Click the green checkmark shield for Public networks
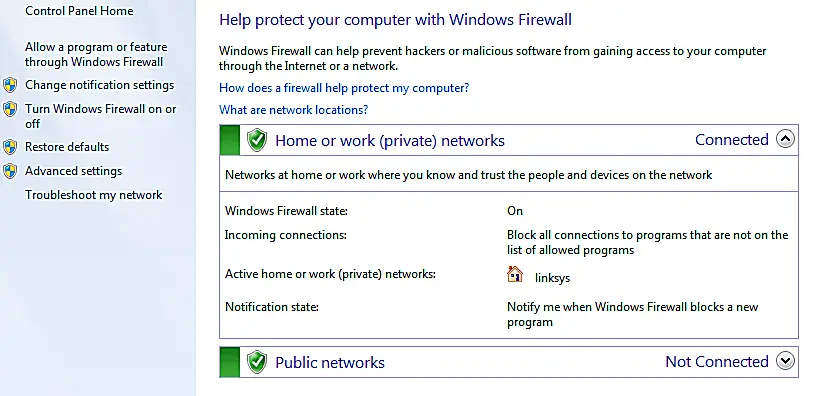Viewport: 817px width, 396px height. (256, 362)
